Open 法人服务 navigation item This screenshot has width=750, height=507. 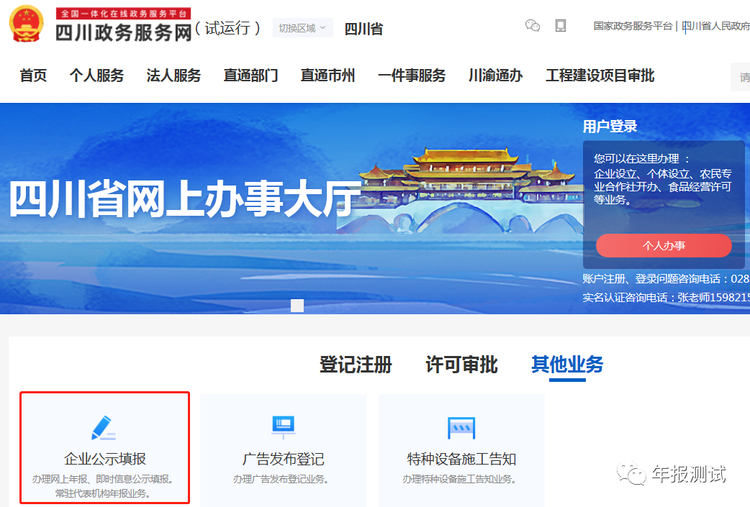coord(174,75)
